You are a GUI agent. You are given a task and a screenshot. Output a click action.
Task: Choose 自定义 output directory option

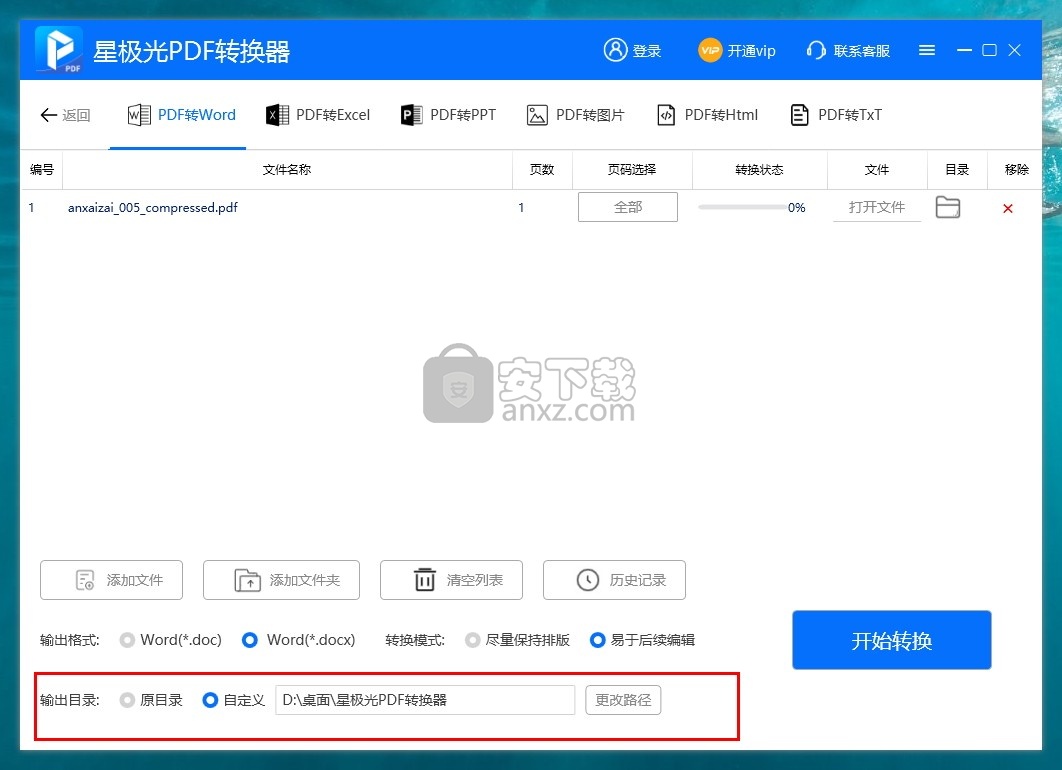[x=210, y=700]
